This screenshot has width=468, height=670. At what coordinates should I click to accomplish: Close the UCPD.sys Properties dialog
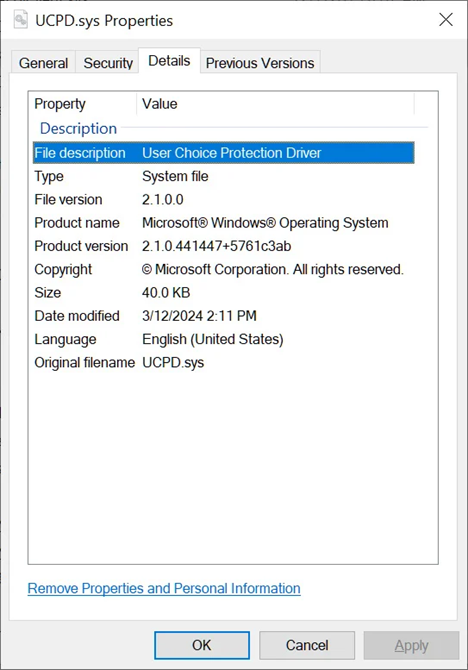446,20
